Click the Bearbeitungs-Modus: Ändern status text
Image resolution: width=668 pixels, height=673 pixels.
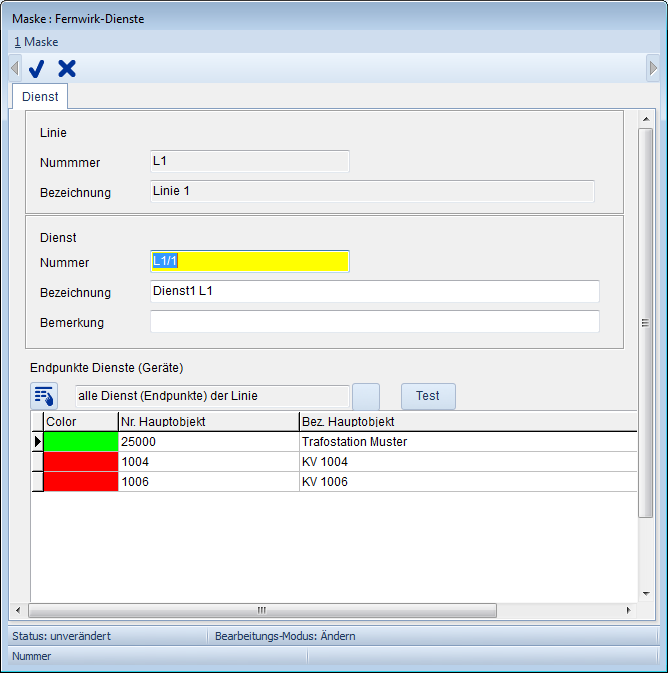point(285,636)
